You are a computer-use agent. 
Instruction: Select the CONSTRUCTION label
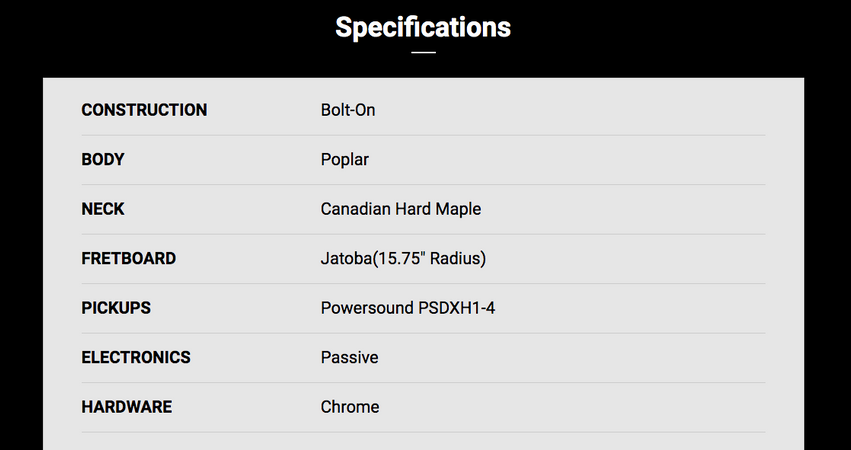point(144,110)
